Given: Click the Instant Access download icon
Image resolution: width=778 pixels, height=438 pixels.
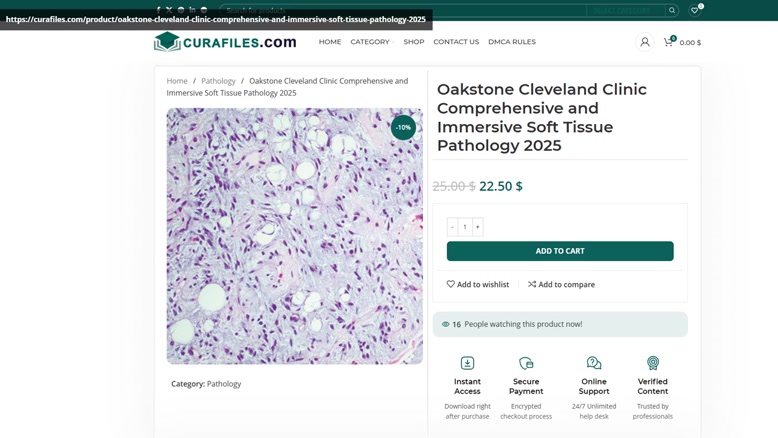Looking at the screenshot, I should (x=467, y=363).
